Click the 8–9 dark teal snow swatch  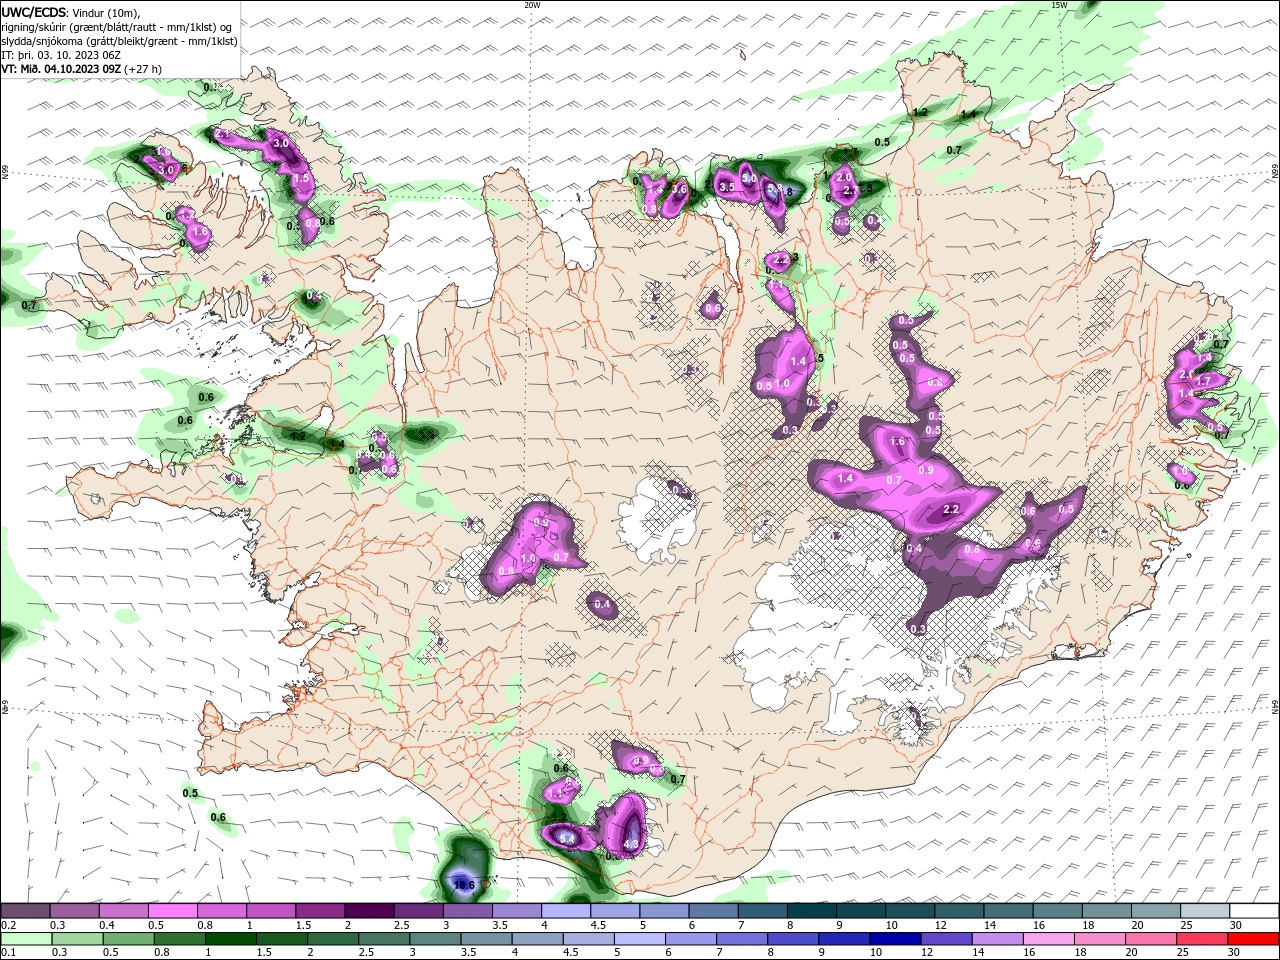tap(810, 910)
